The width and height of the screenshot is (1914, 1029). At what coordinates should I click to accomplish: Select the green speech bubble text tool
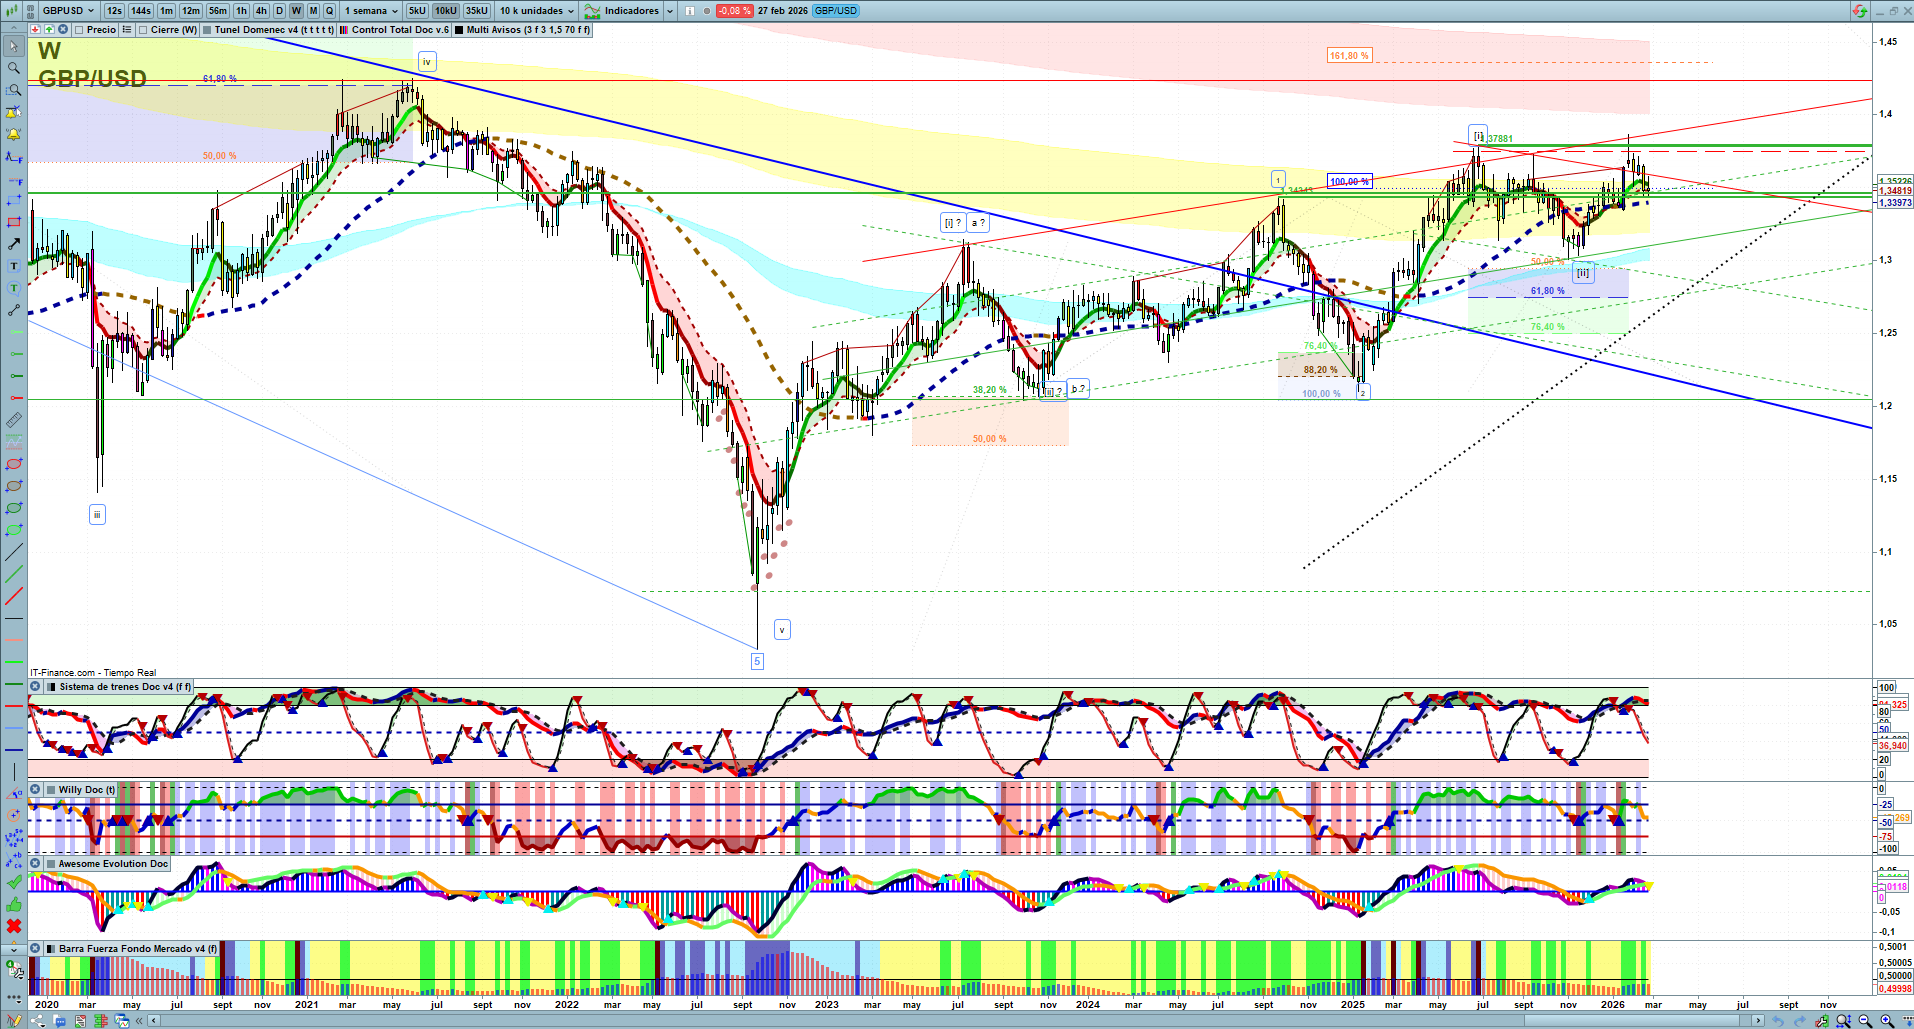(14, 288)
